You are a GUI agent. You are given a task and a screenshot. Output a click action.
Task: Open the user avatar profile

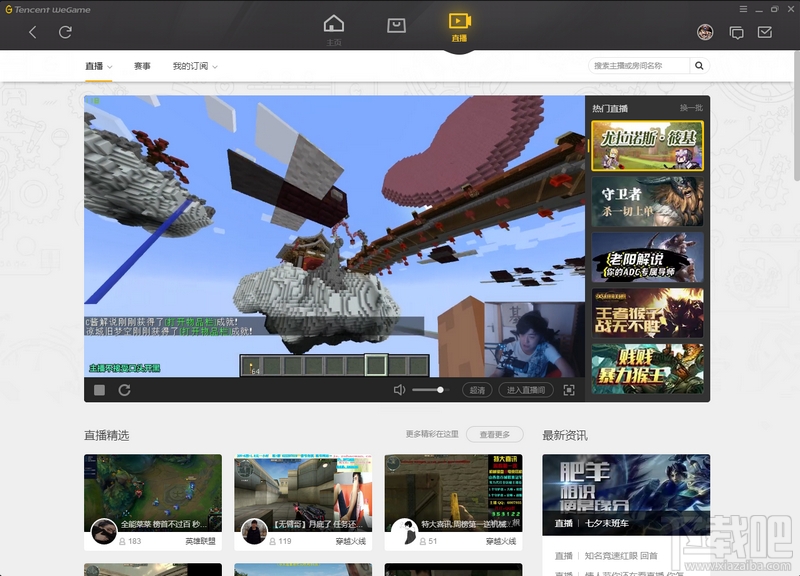705,33
